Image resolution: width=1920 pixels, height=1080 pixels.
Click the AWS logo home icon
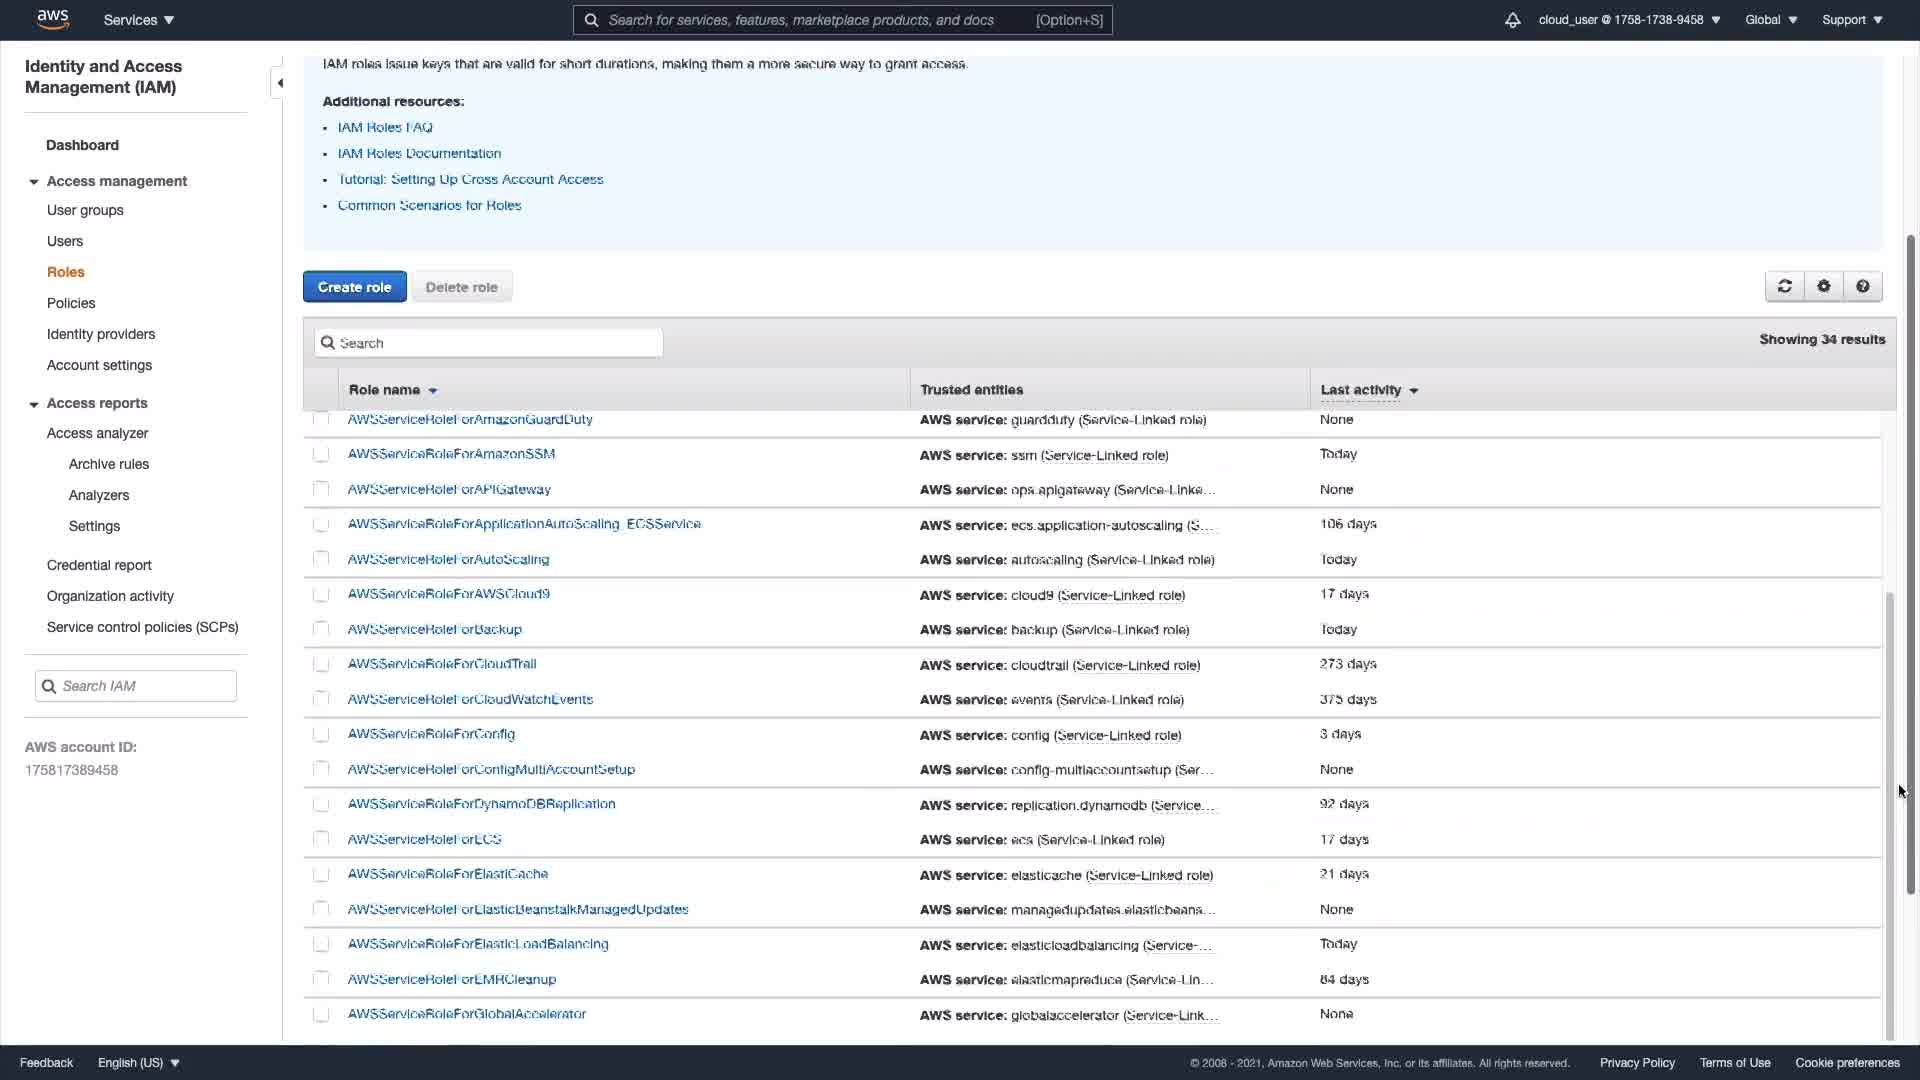tap(52, 19)
